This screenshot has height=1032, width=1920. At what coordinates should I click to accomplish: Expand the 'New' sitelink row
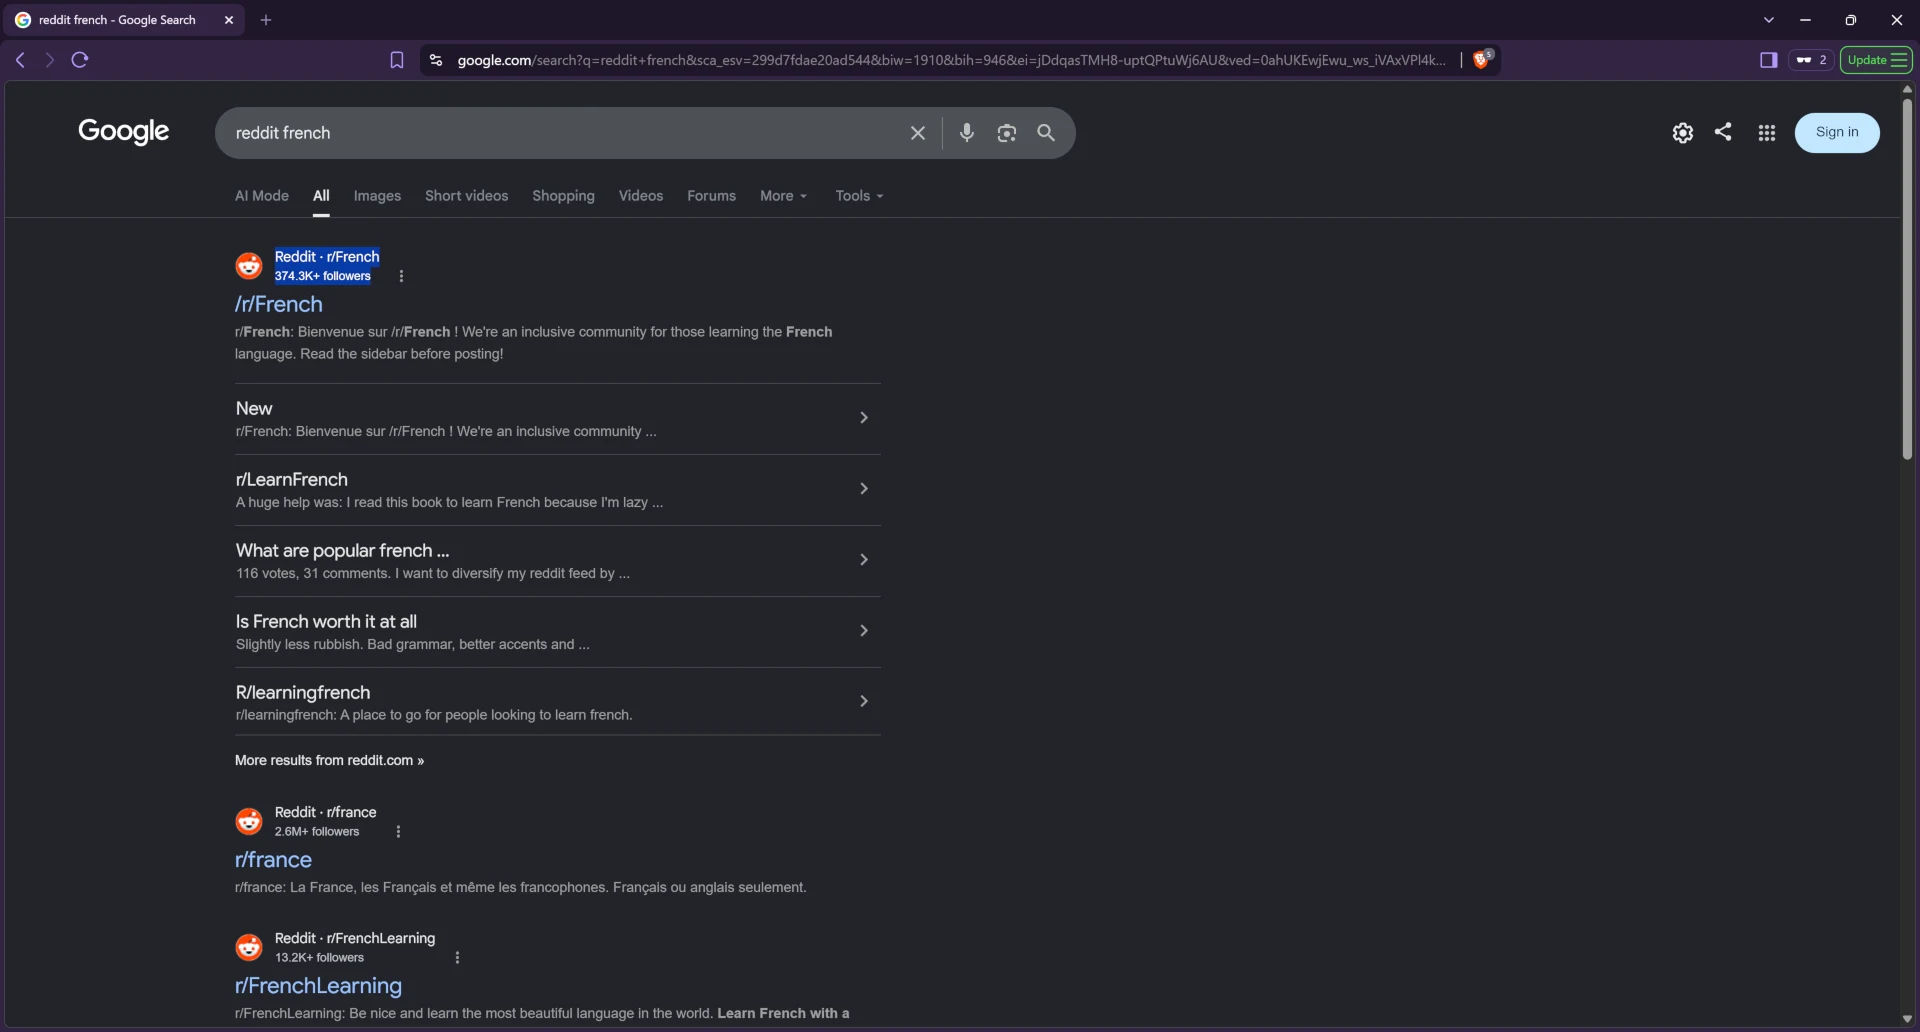[x=558, y=419]
